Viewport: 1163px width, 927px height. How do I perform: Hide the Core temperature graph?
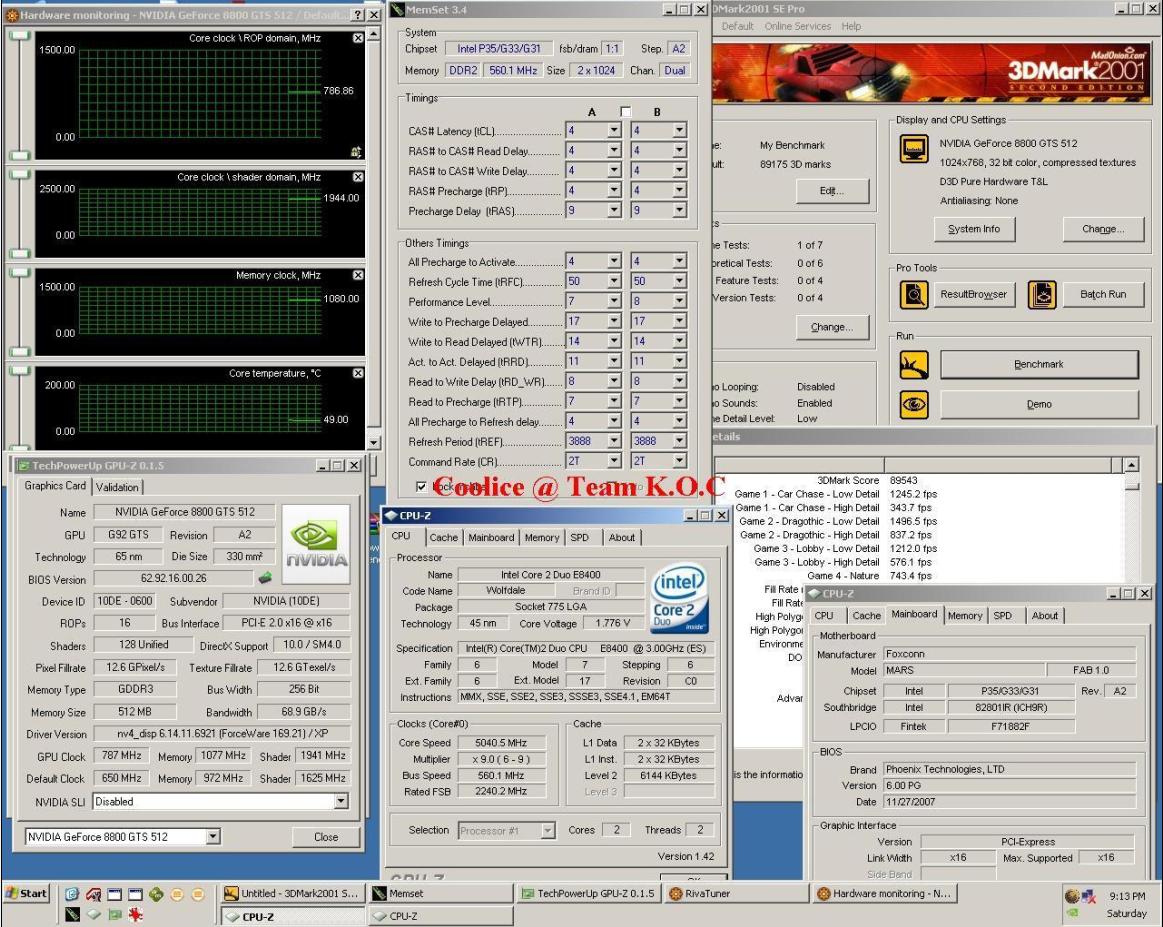[x=358, y=373]
